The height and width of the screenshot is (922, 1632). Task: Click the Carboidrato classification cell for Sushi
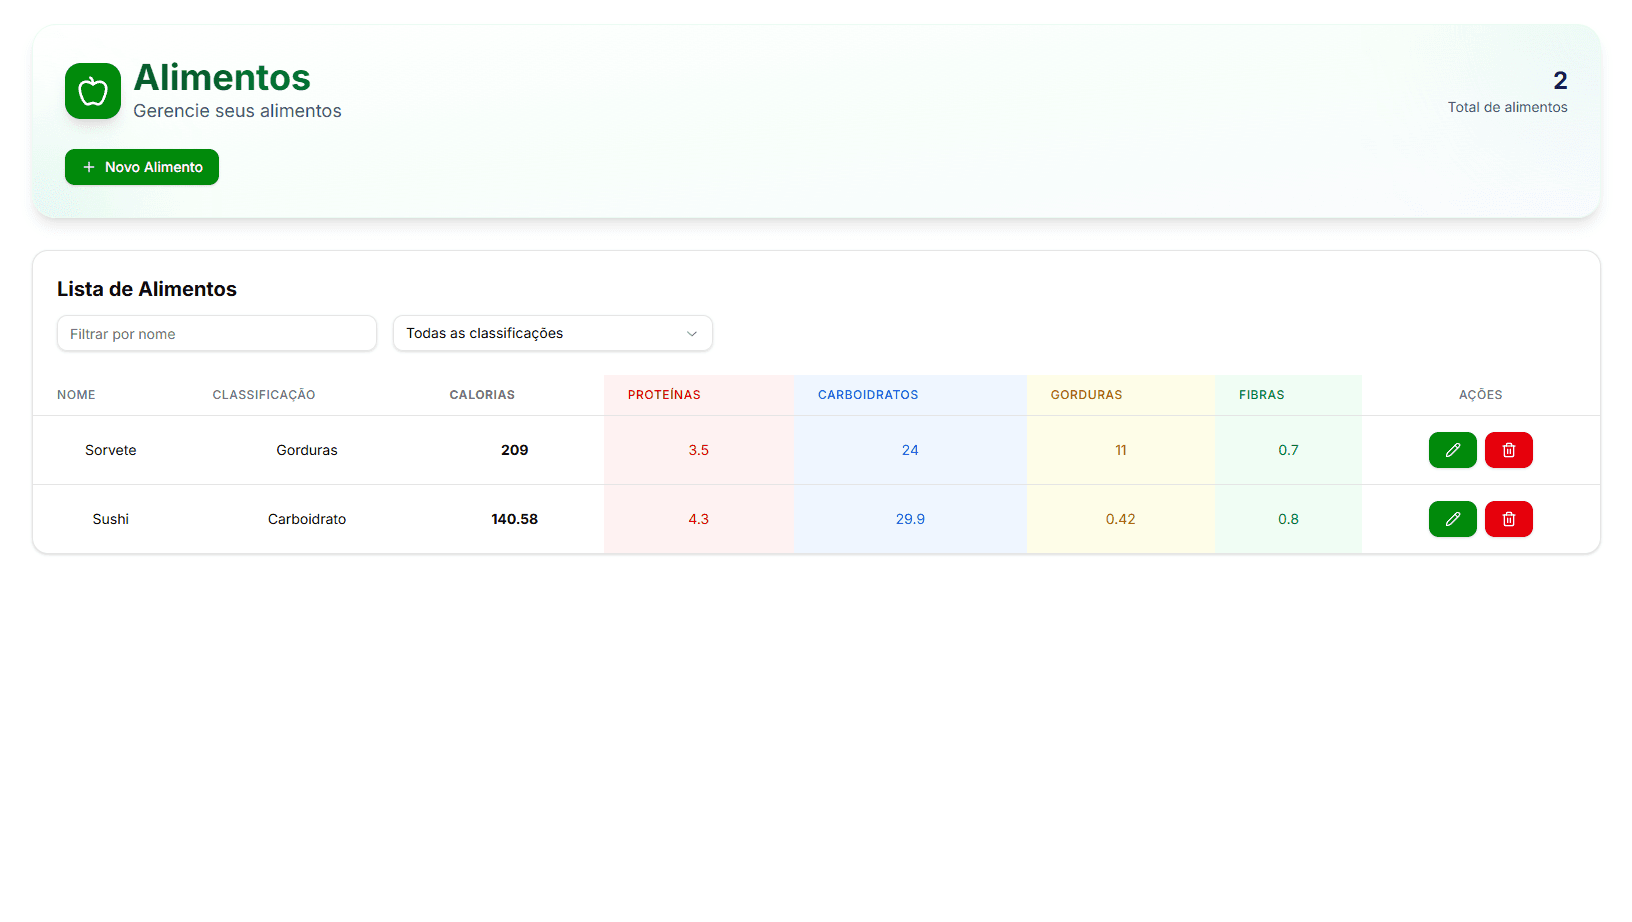[307, 519]
